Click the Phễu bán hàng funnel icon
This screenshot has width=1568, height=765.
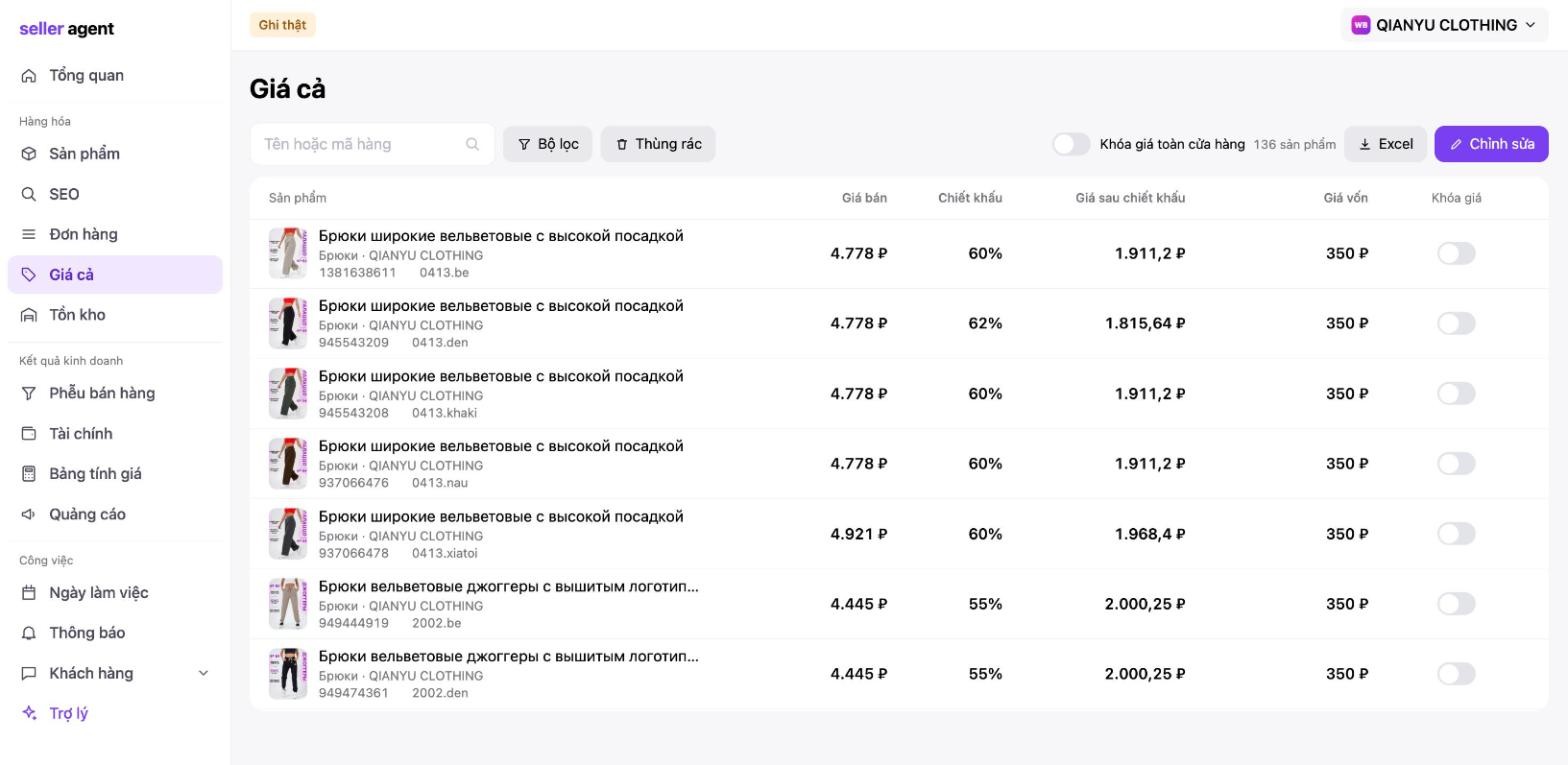29,393
